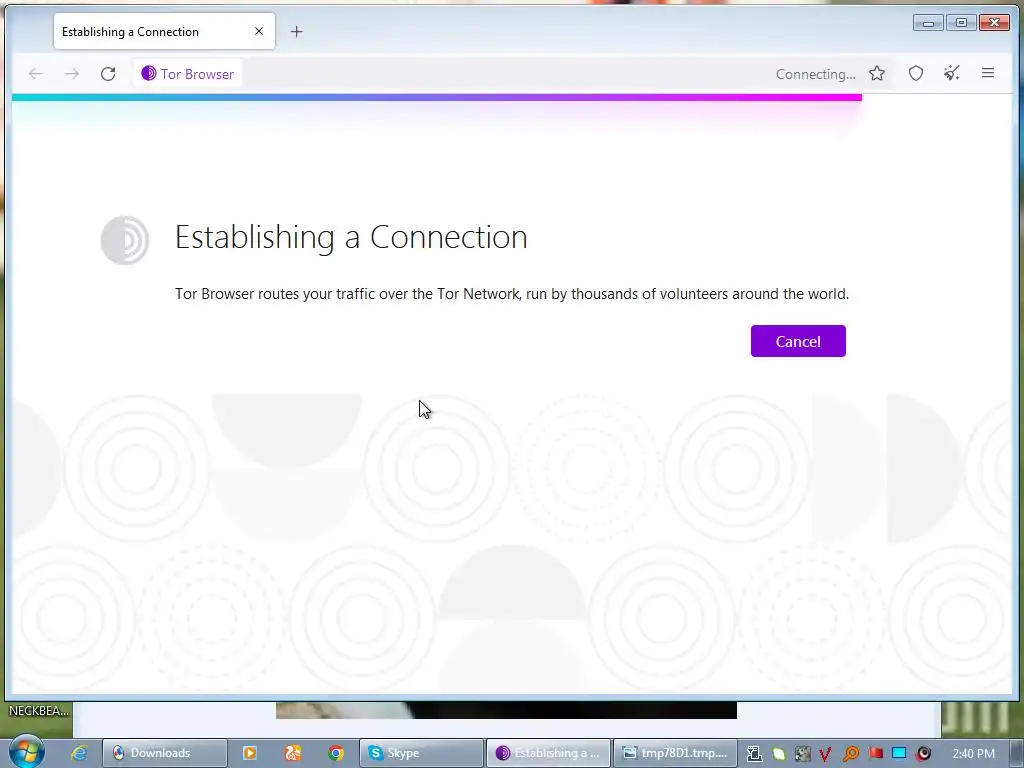Click the orange magnifier tray icon
Screen dimensions: 1024x768
tap(850, 754)
